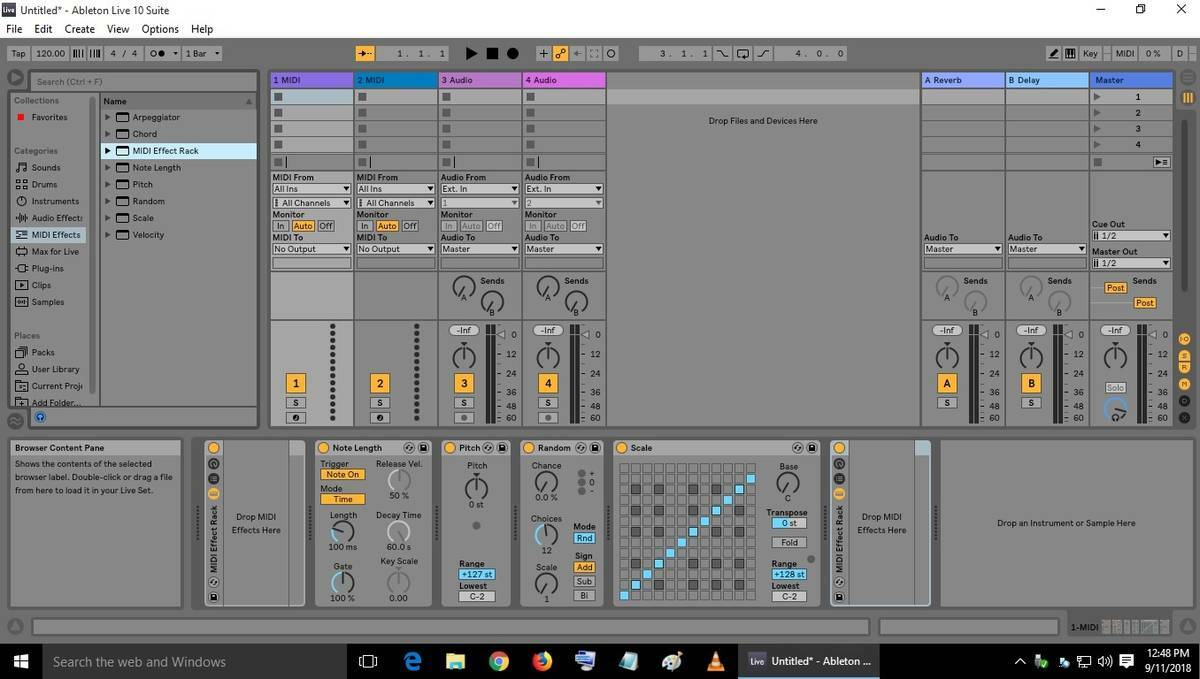Select Drums category in browser
Screen dimensions: 1200x679
tap(44, 184)
